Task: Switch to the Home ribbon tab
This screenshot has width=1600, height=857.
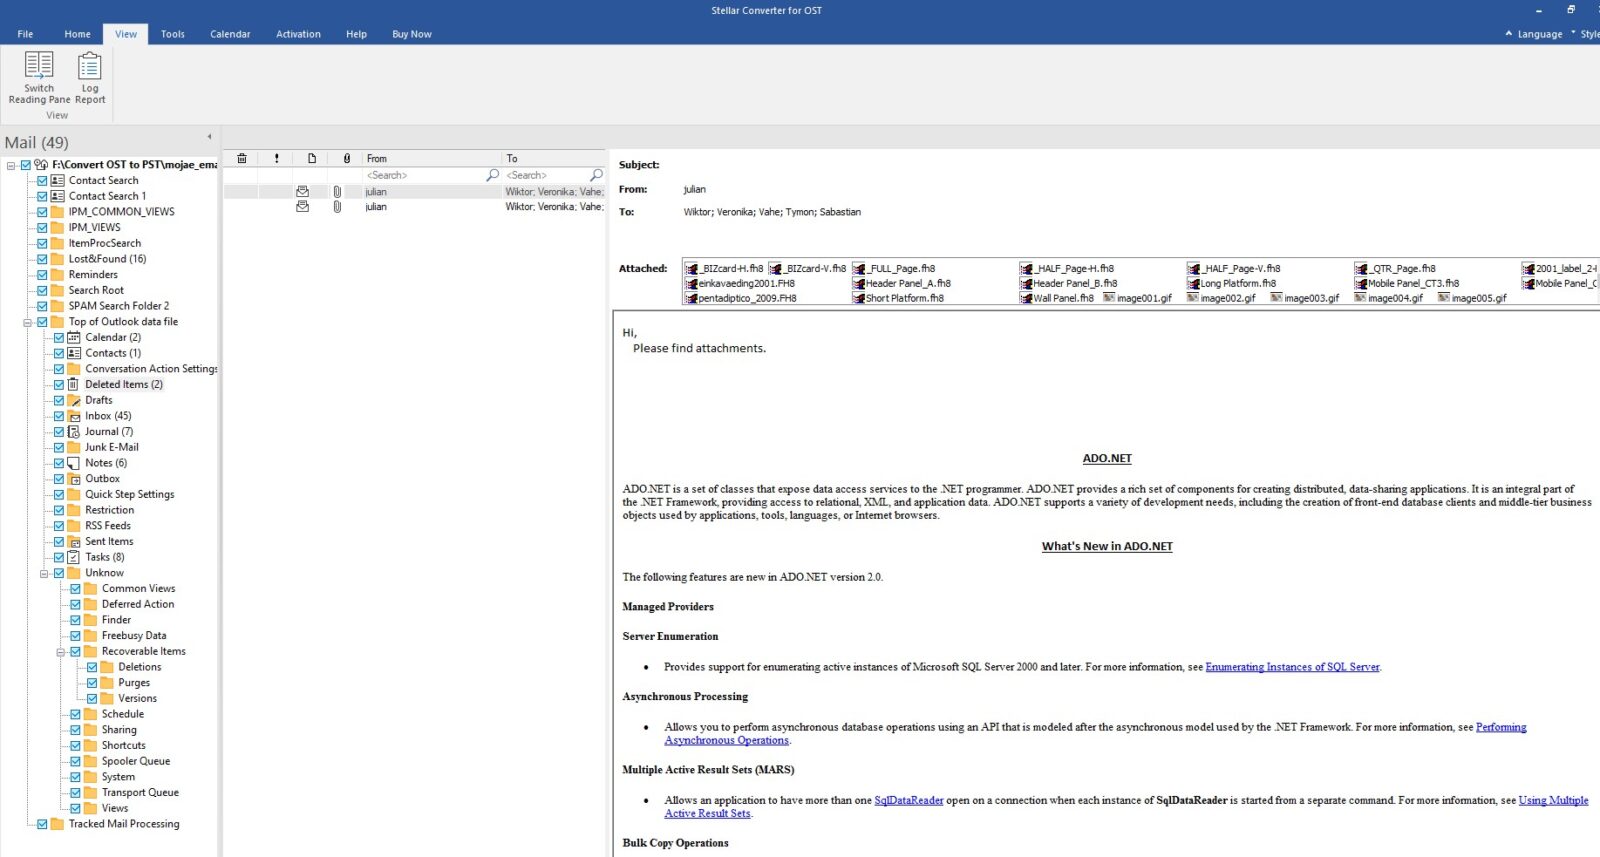Action: [x=77, y=34]
